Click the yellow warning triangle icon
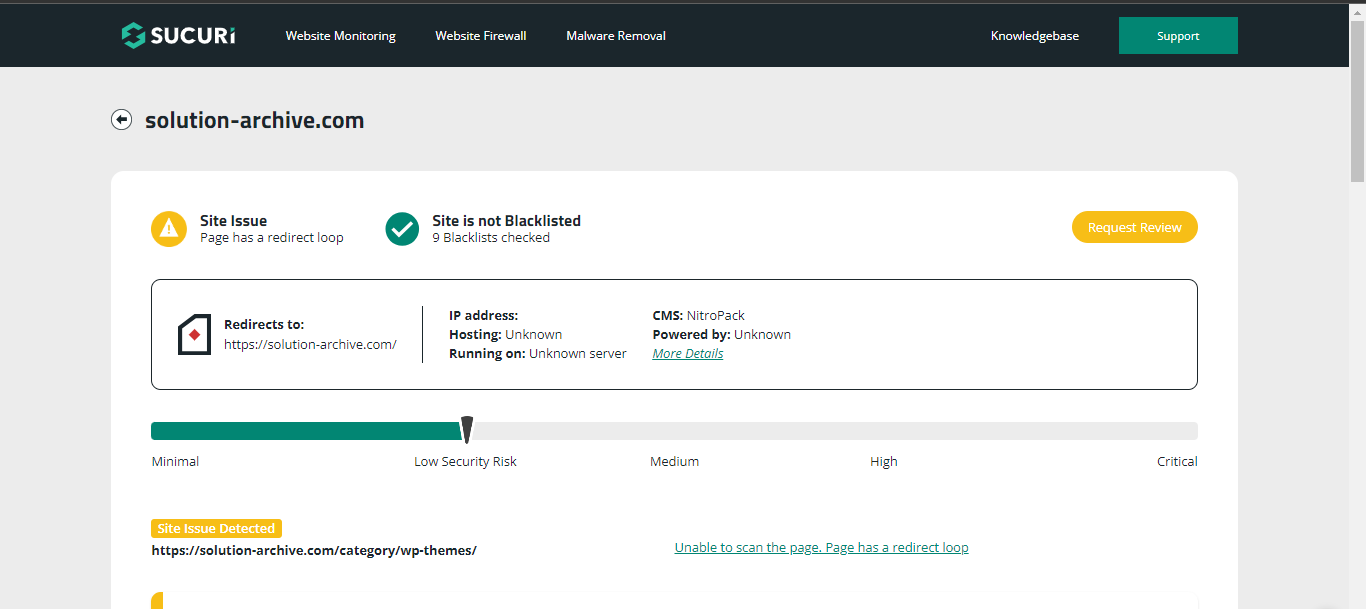The image size is (1366, 609). [x=169, y=229]
